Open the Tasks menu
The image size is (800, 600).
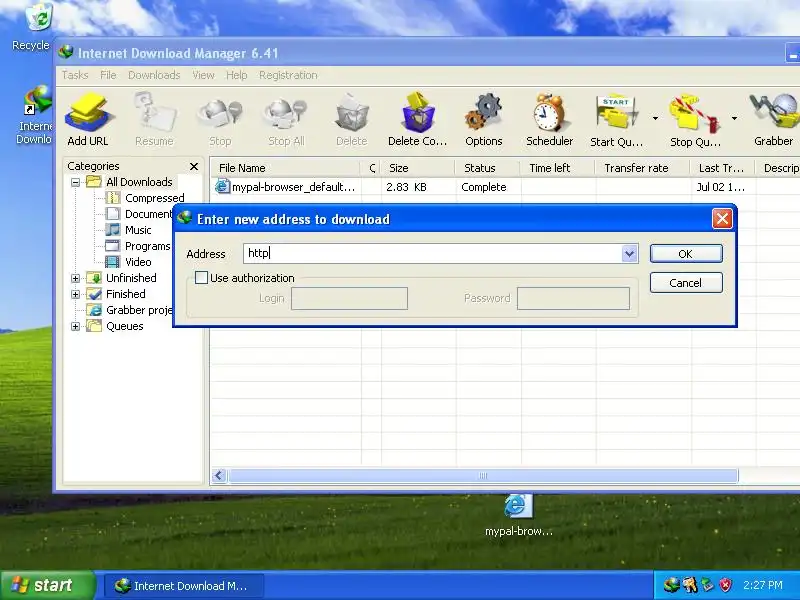point(75,75)
